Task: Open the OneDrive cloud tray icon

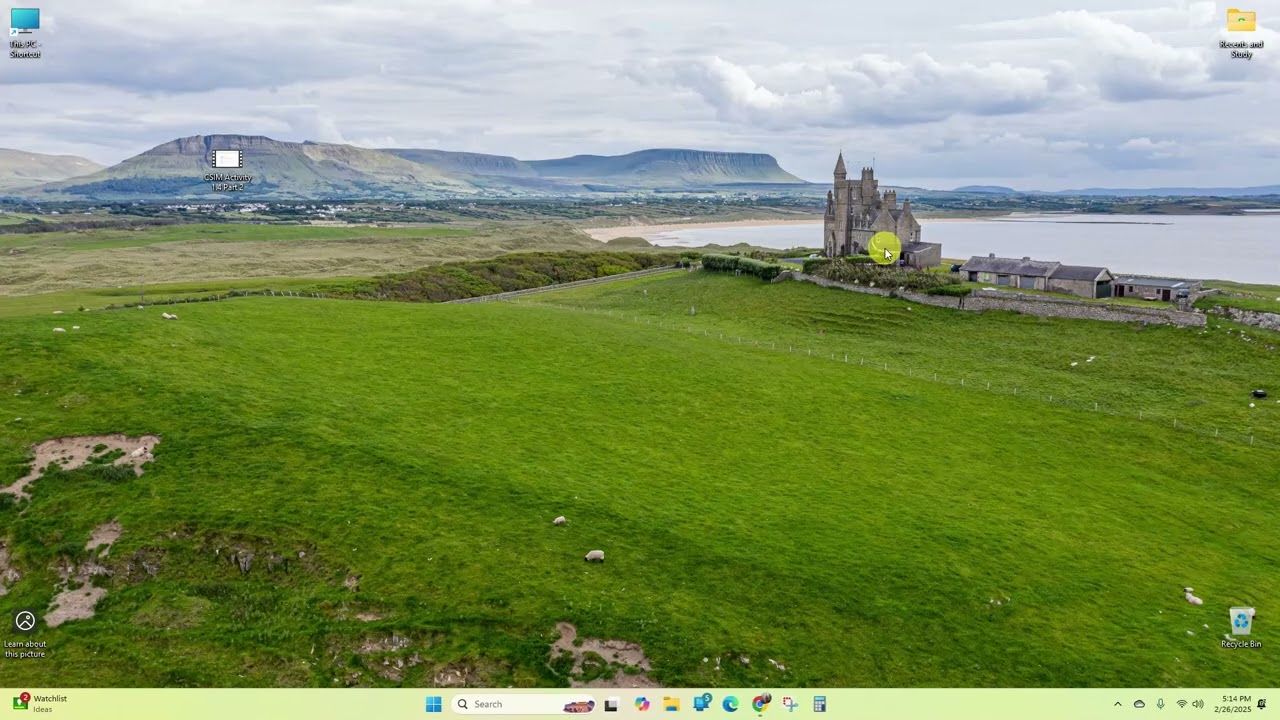Action: 1139,704
